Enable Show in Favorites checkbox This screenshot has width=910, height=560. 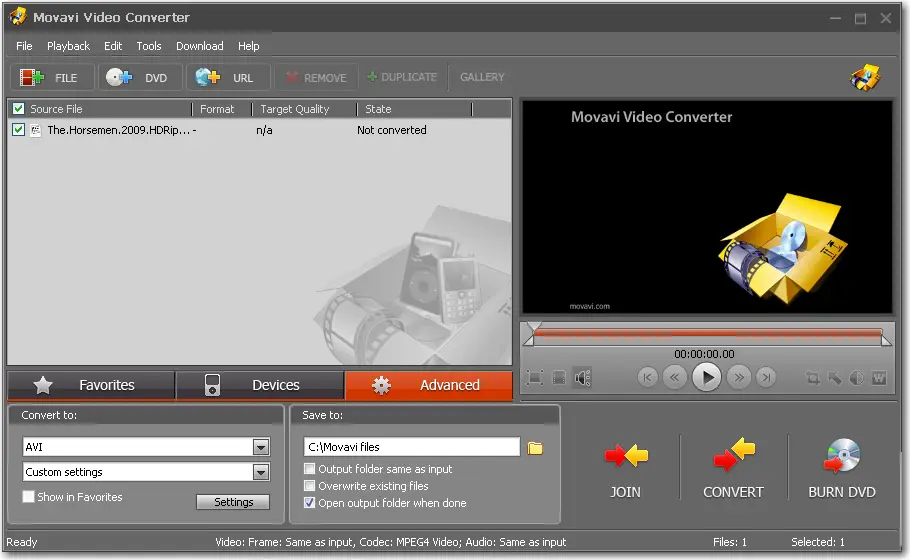28,497
